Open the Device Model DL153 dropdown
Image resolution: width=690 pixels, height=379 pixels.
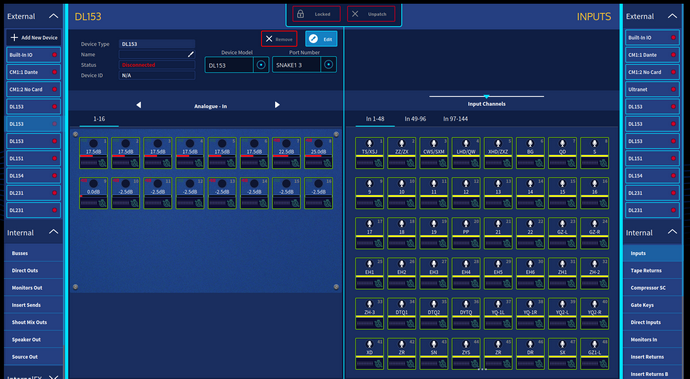click(261, 65)
